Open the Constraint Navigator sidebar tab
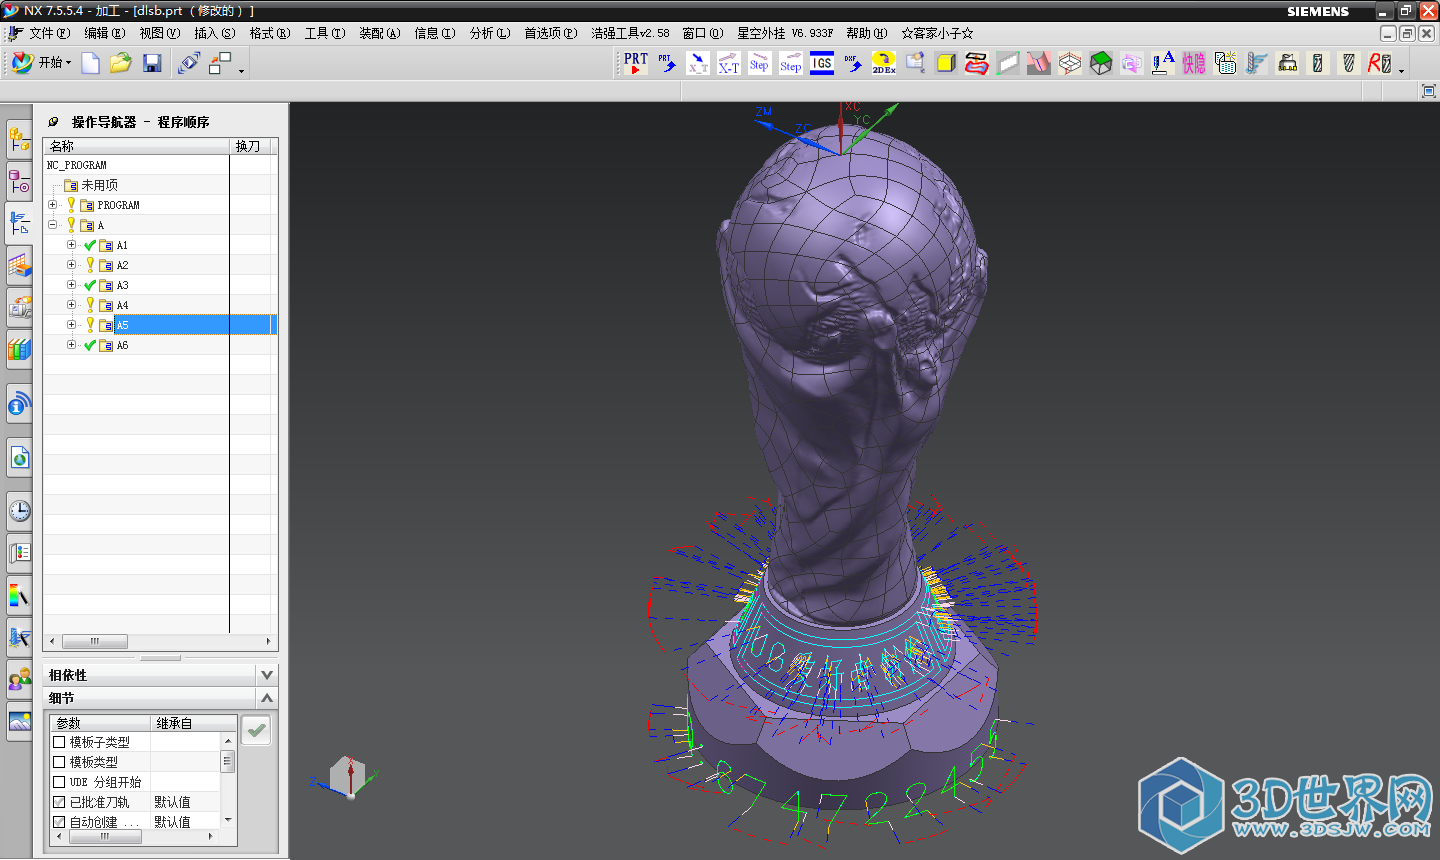The height and width of the screenshot is (860, 1440). [x=19, y=181]
